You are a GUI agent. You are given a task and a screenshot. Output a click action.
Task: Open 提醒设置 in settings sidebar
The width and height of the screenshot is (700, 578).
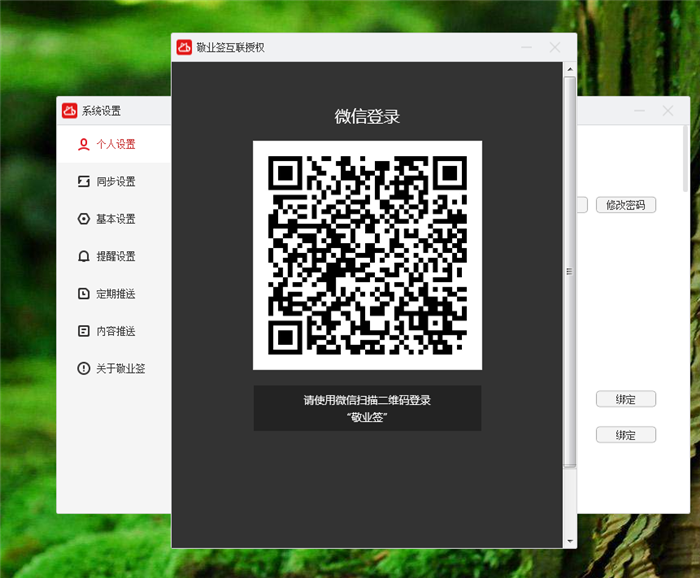[114, 256]
